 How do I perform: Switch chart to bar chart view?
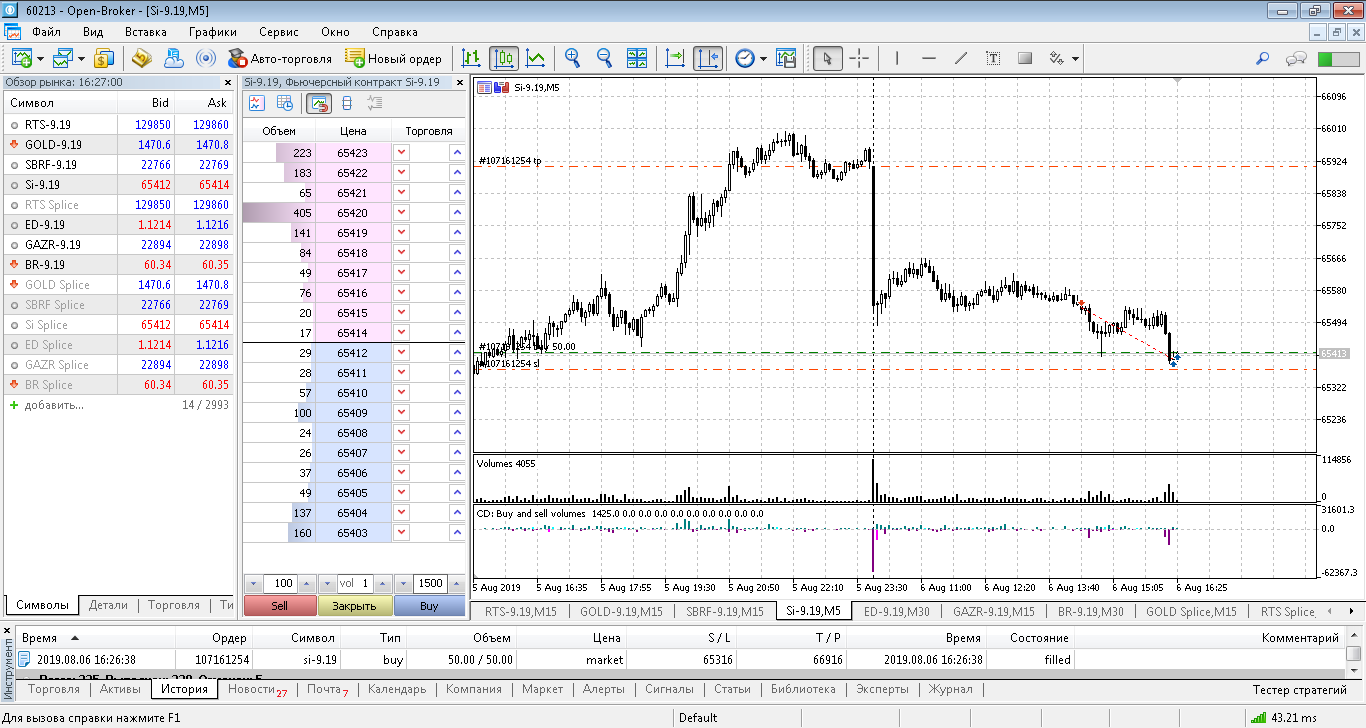pos(471,58)
